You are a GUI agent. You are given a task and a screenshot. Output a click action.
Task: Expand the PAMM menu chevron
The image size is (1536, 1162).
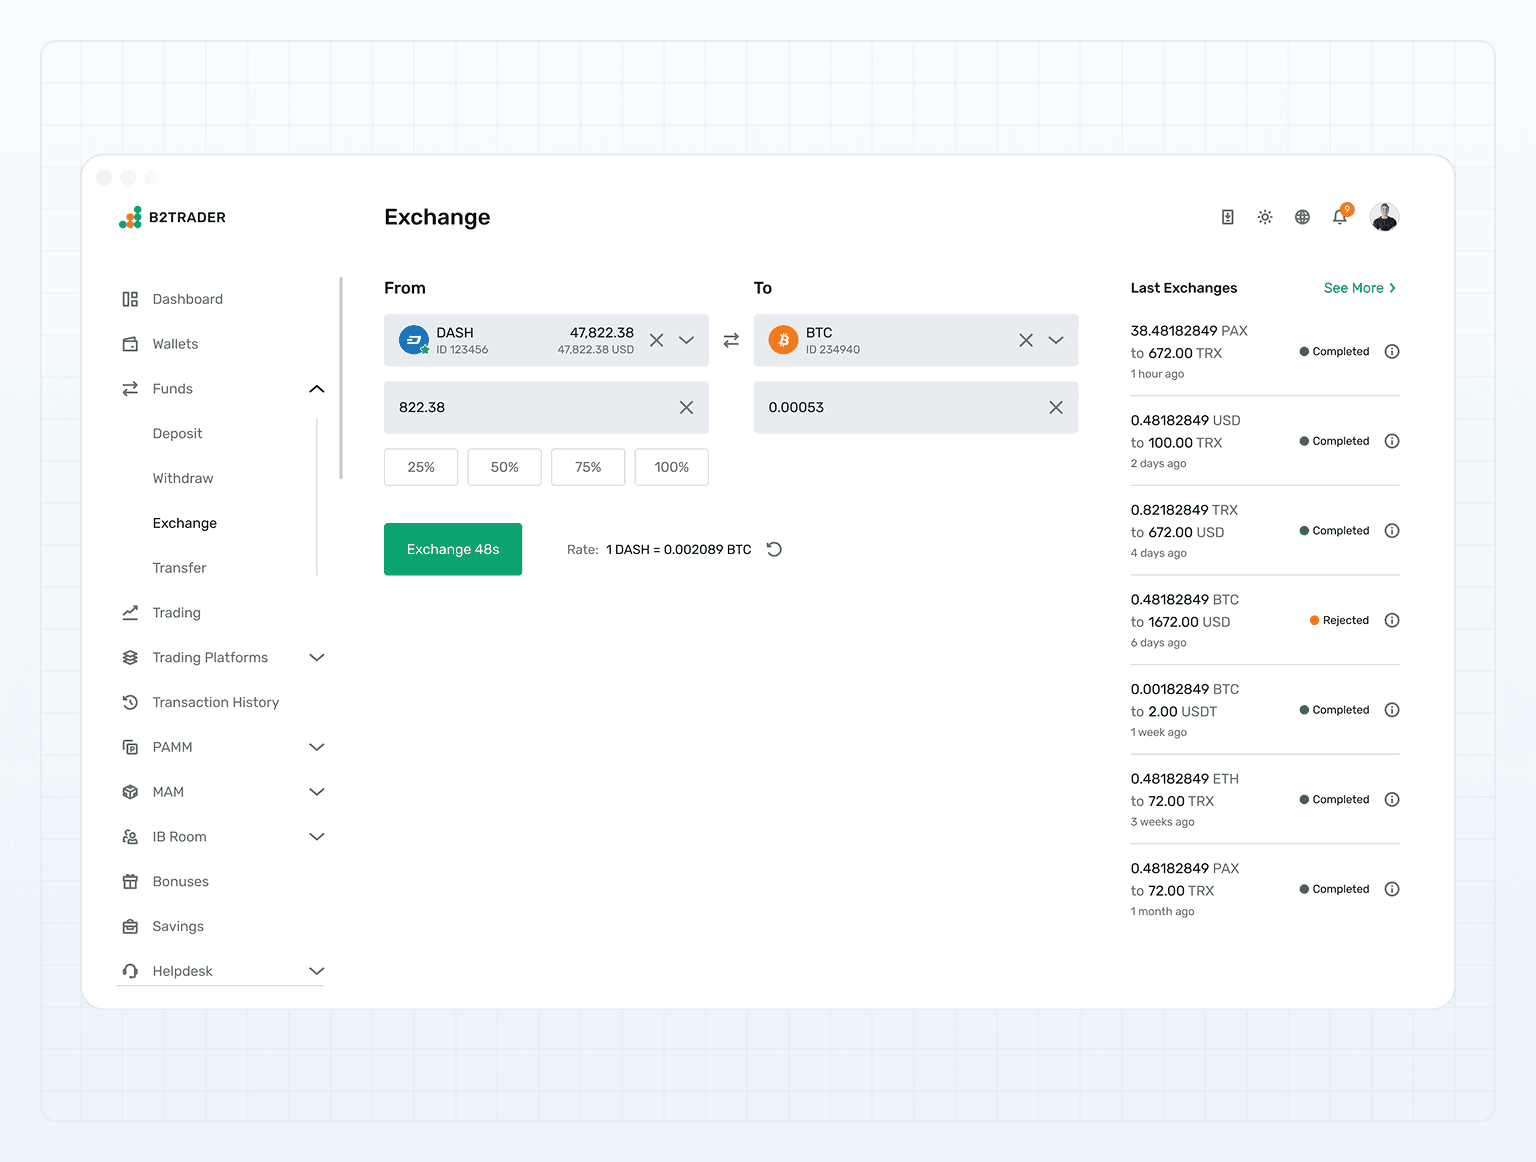317,747
